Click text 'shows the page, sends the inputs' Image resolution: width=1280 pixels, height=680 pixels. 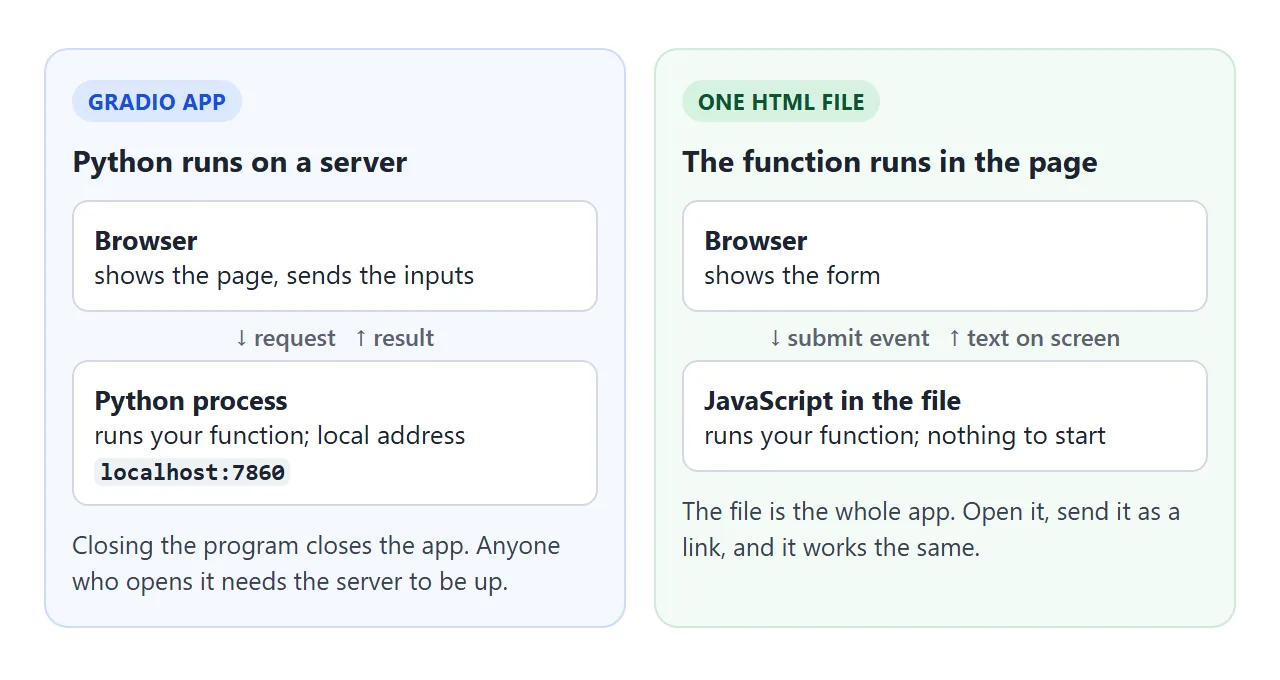[x=284, y=276]
